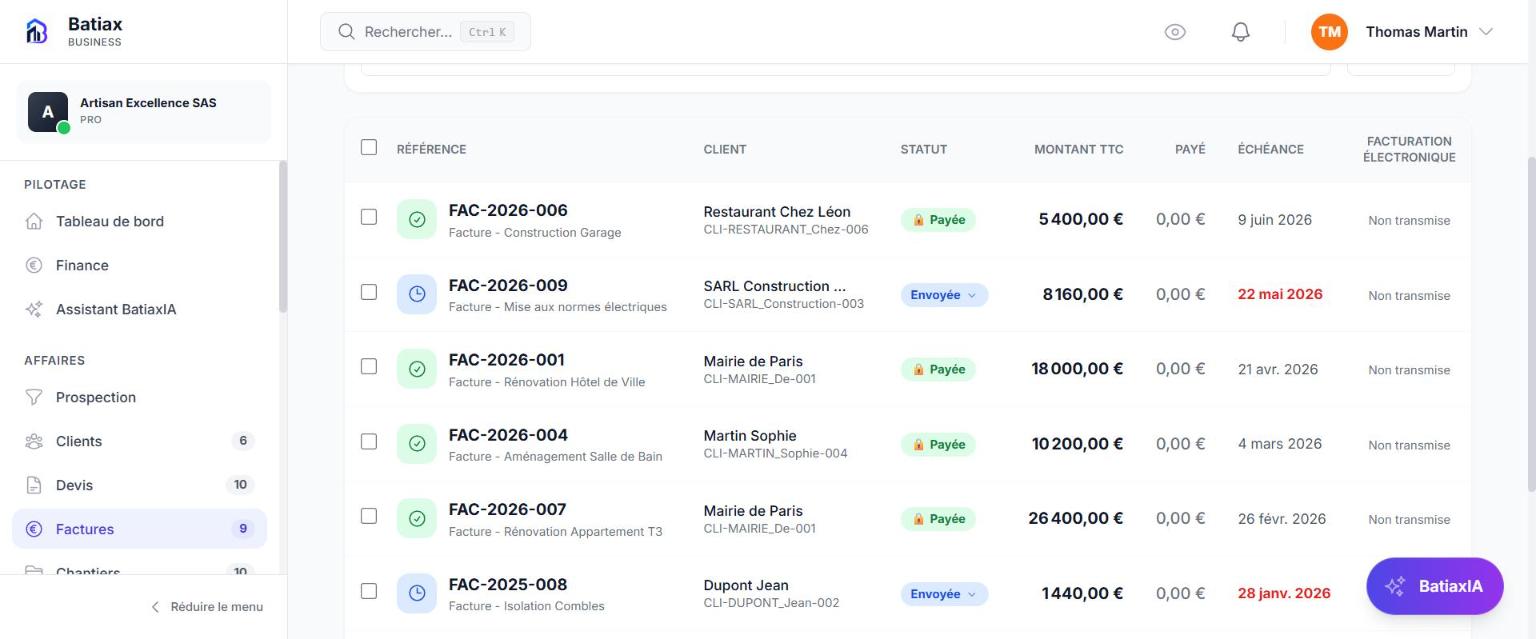Click the green check icon for FAC-2026-001
Screen dimensions: 1536x639
pyautogui.click(x=417, y=369)
